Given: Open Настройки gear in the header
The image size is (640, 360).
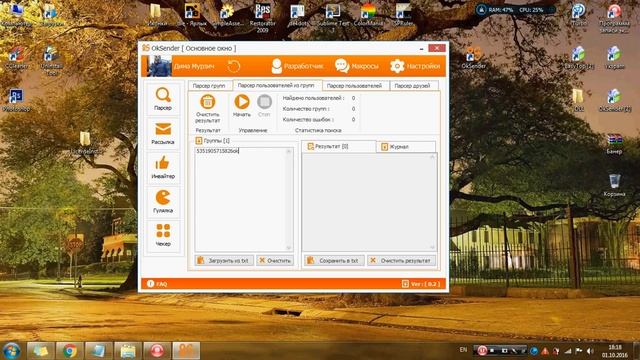Looking at the screenshot, I should (415, 66).
